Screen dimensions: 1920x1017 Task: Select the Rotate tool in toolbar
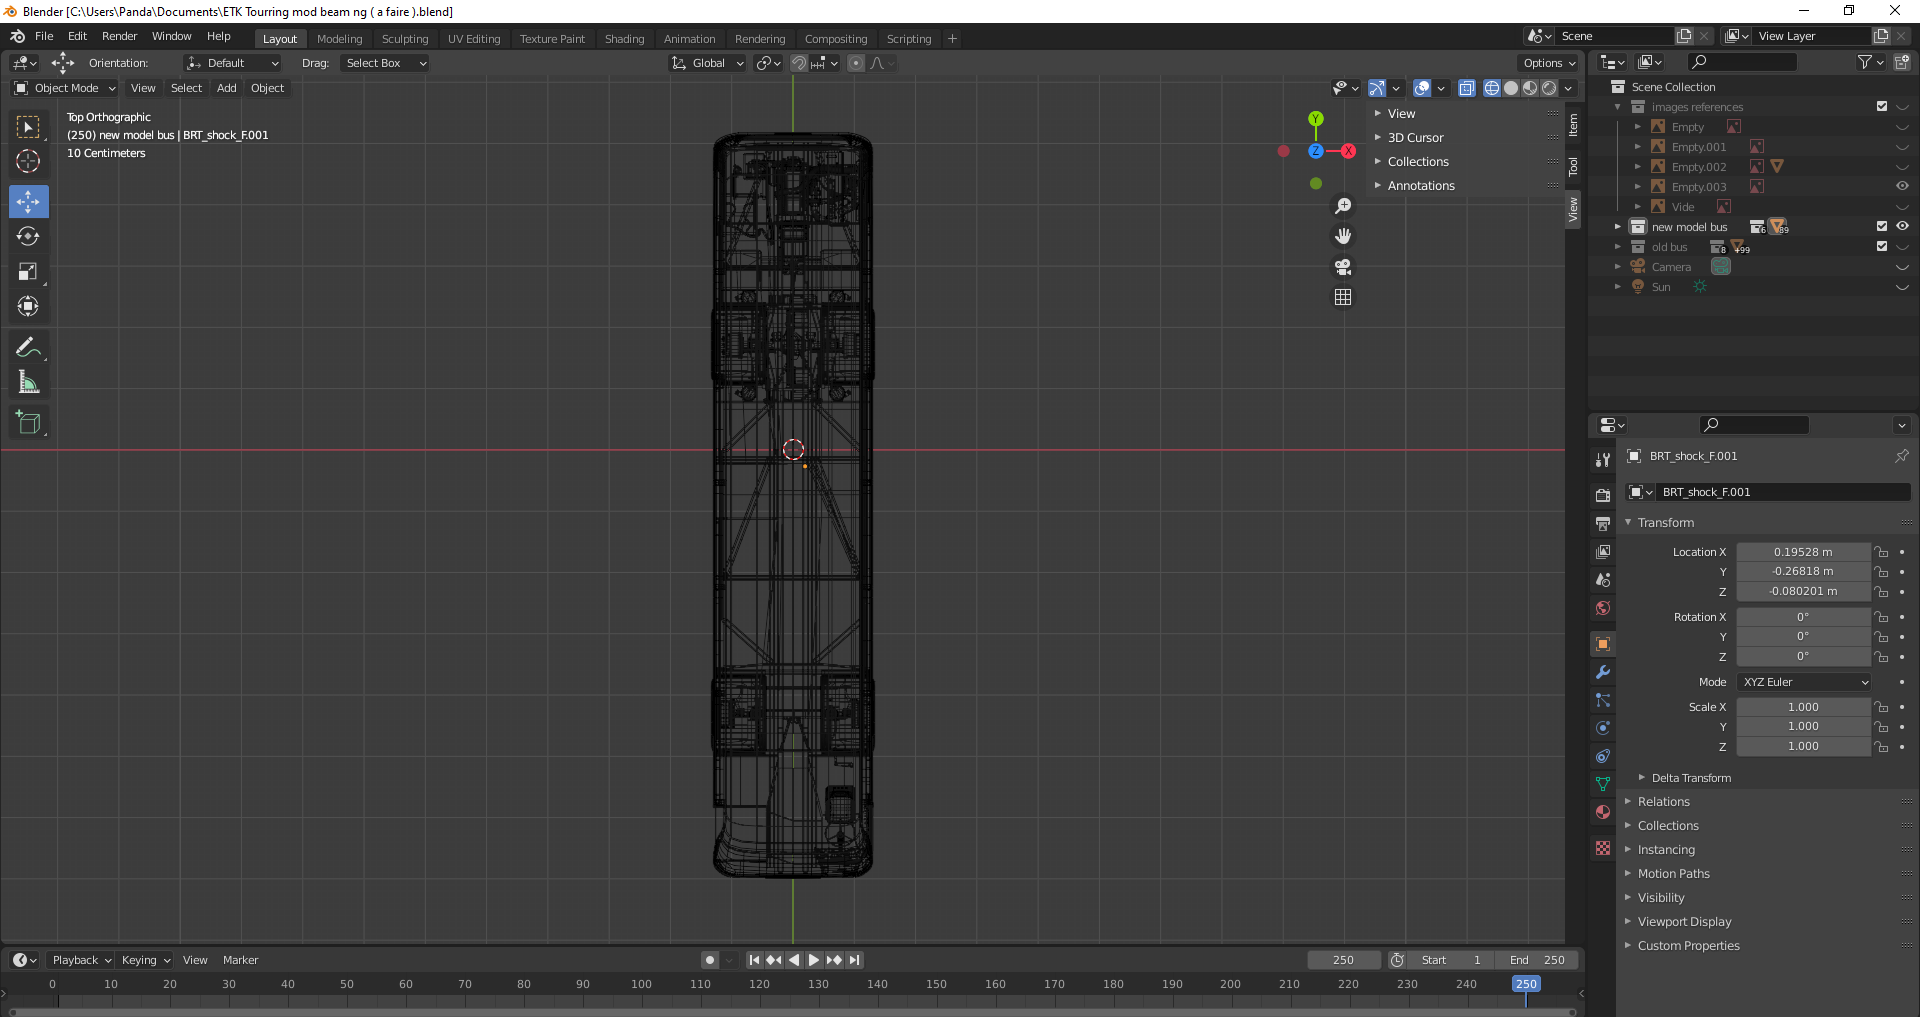[28, 237]
